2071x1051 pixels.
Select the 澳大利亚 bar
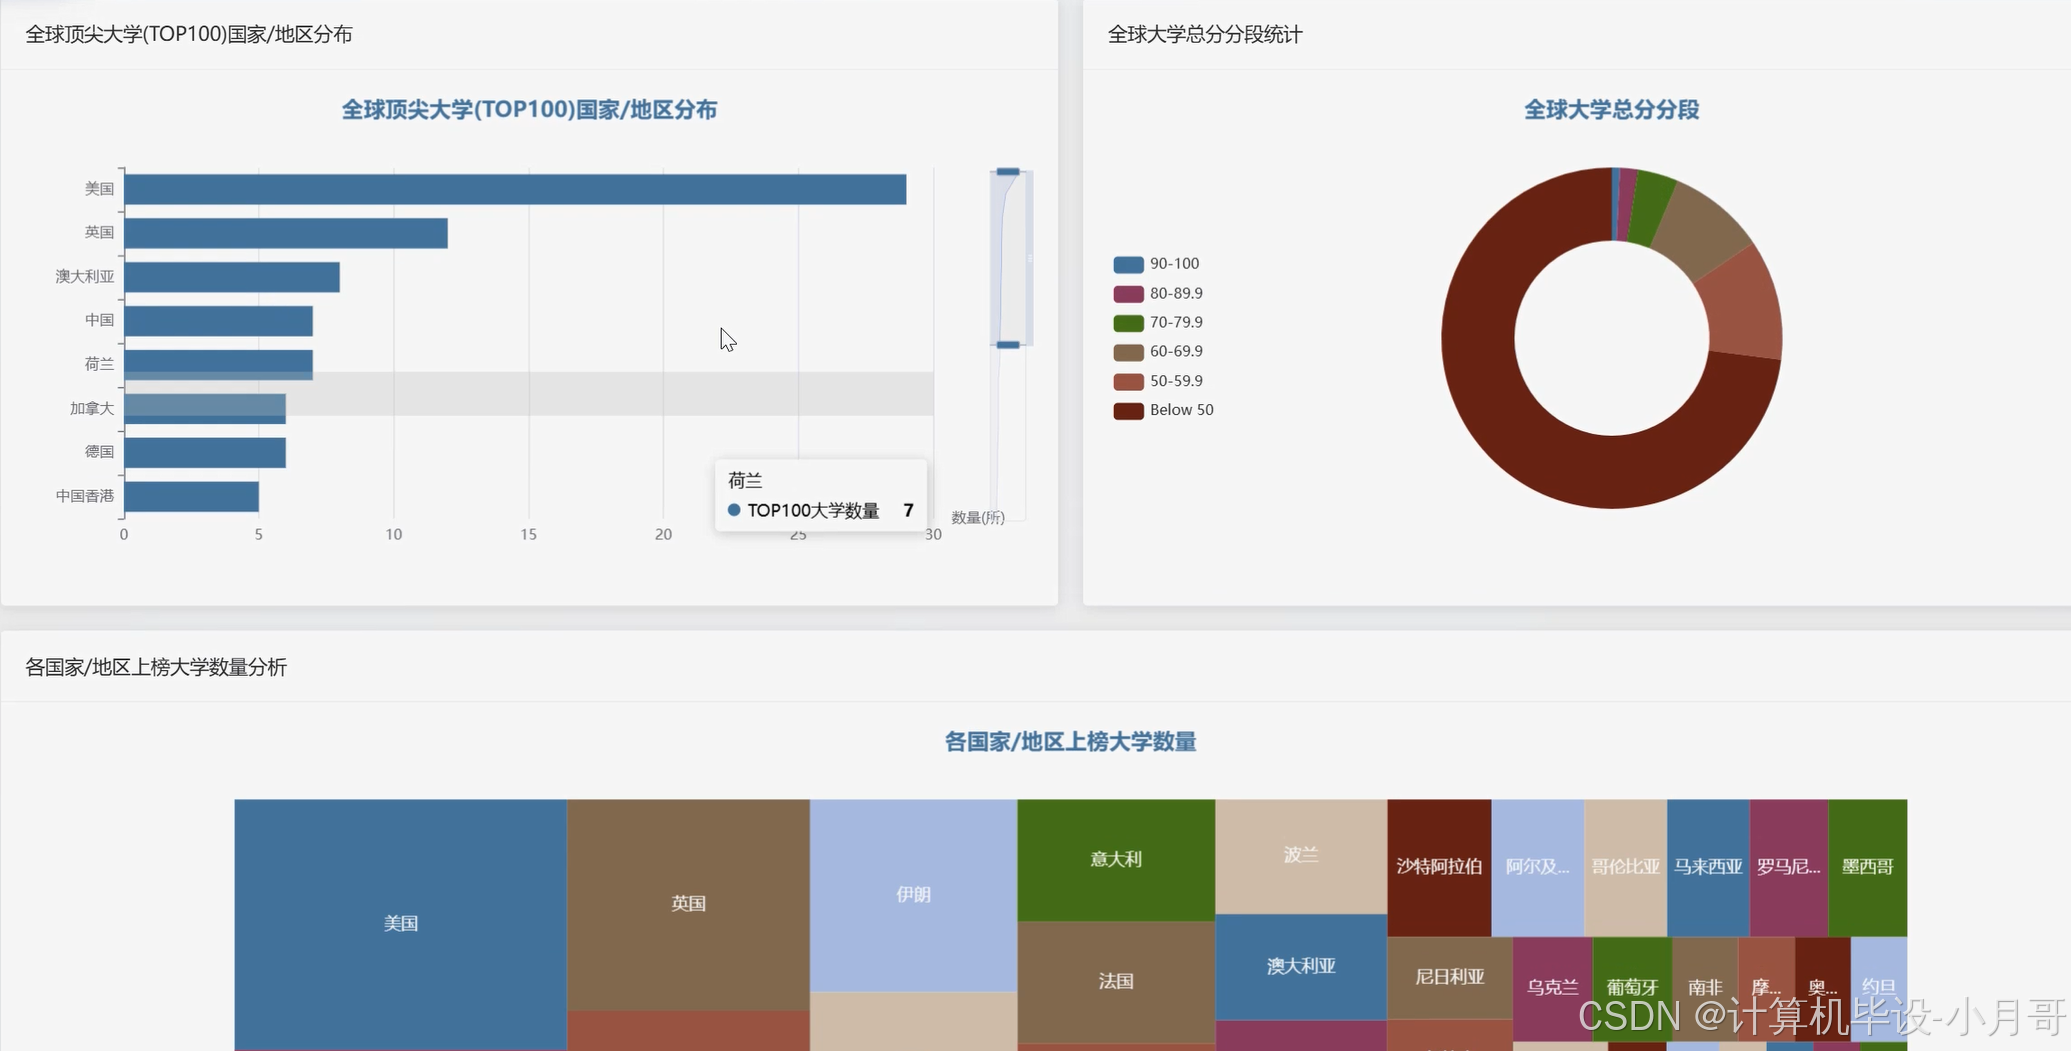click(230, 275)
